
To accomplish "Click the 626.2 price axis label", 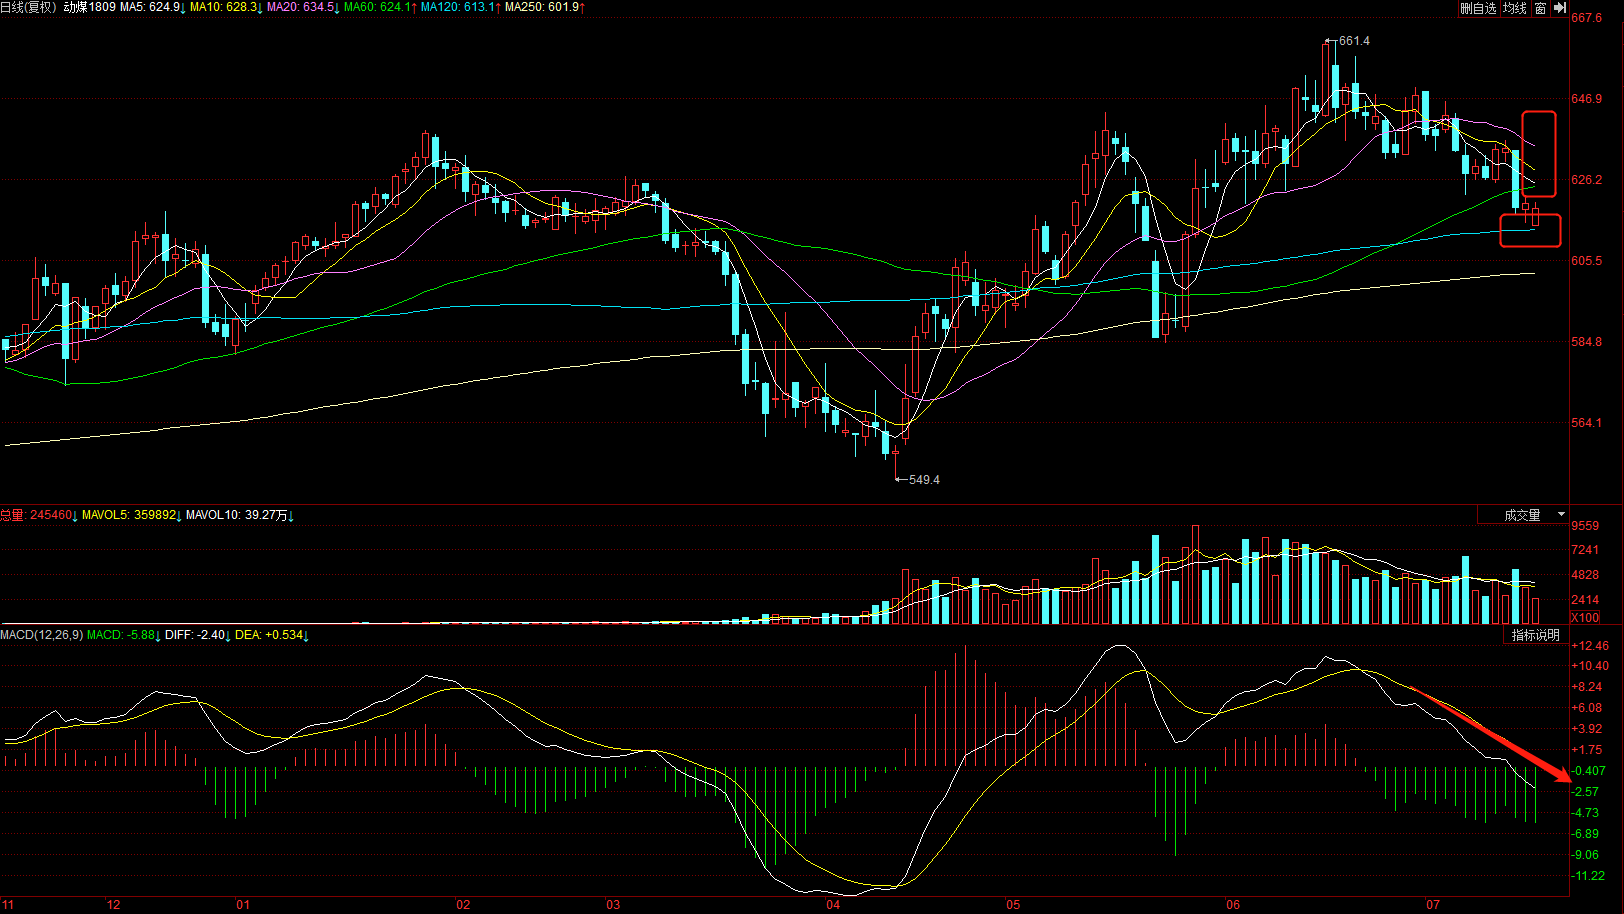I will (1586, 180).
